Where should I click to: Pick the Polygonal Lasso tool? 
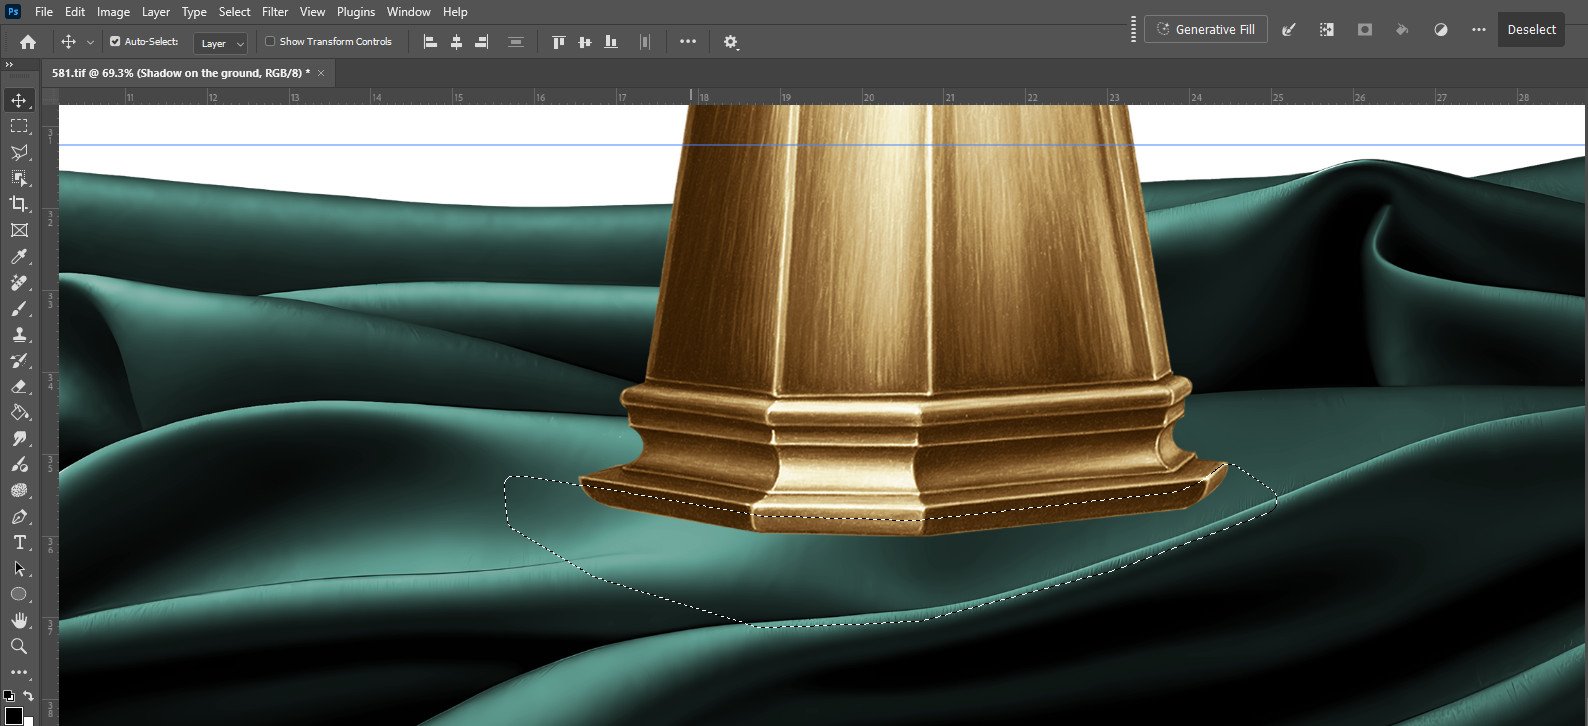(19, 152)
